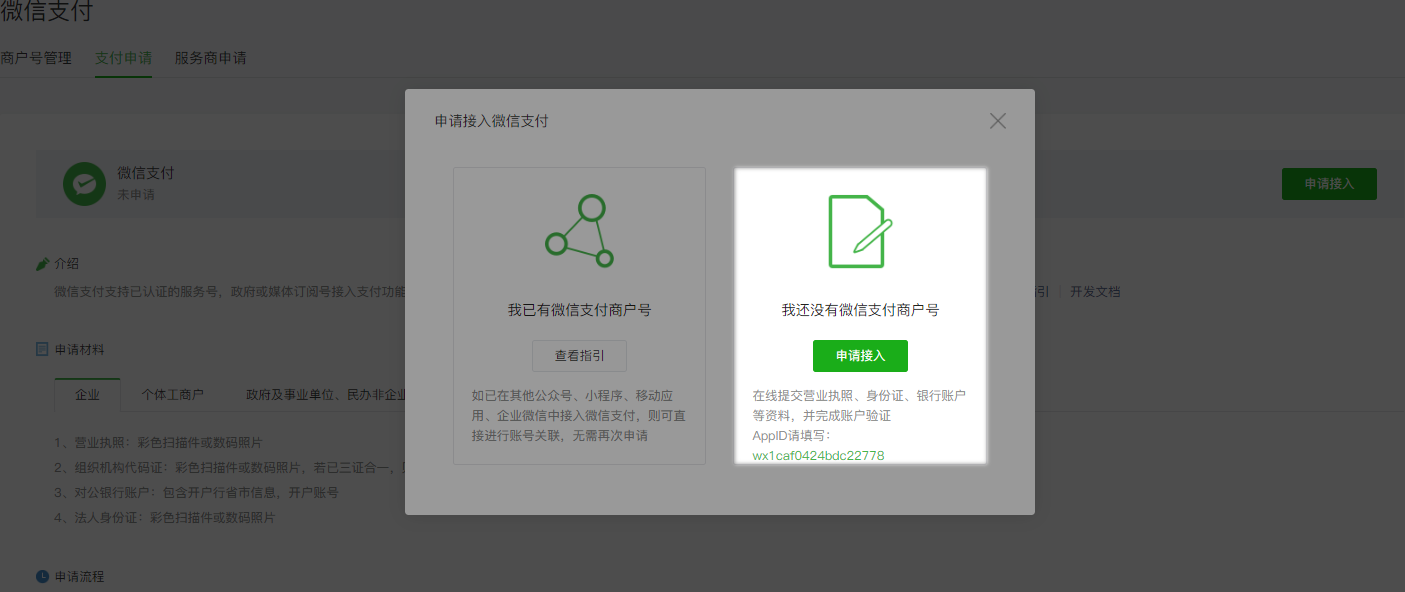This screenshot has height=592, width=1405.
Task: Click the 未申请 status text
Action: [x=136, y=194]
